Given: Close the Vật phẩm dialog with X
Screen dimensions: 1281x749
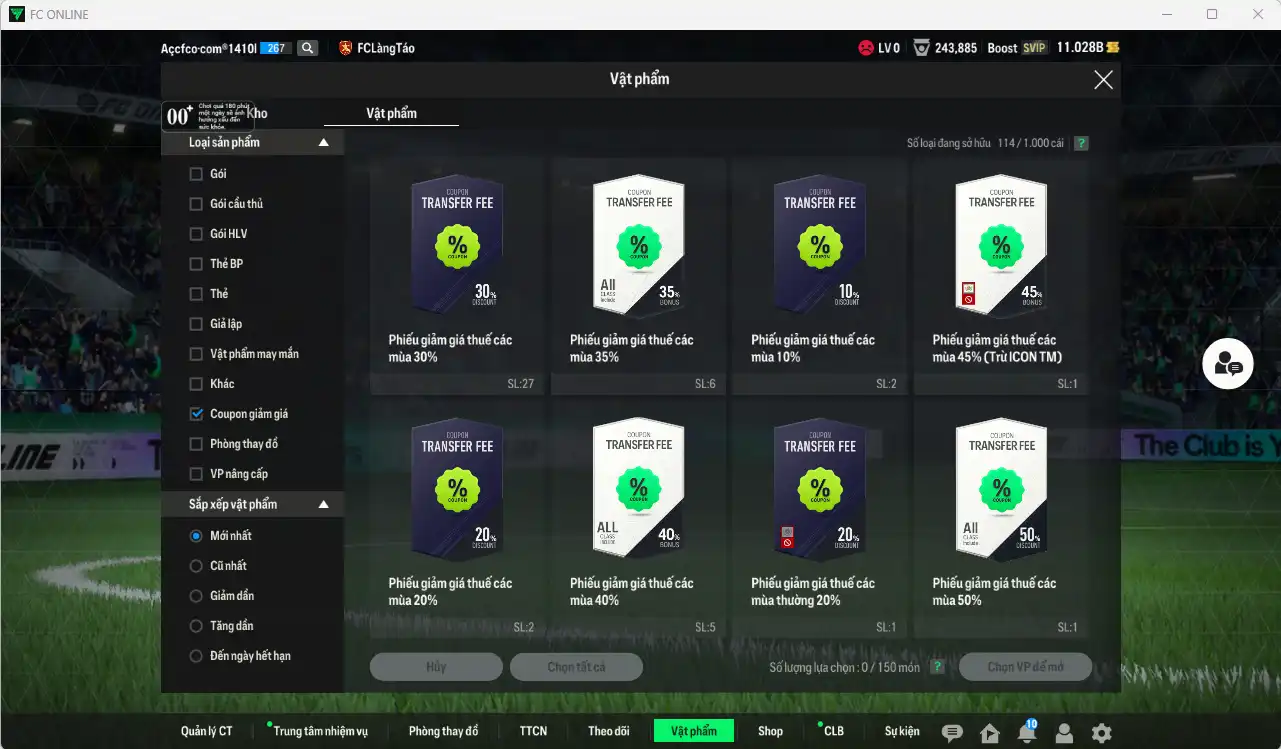Looking at the screenshot, I should click(1103, 80).
